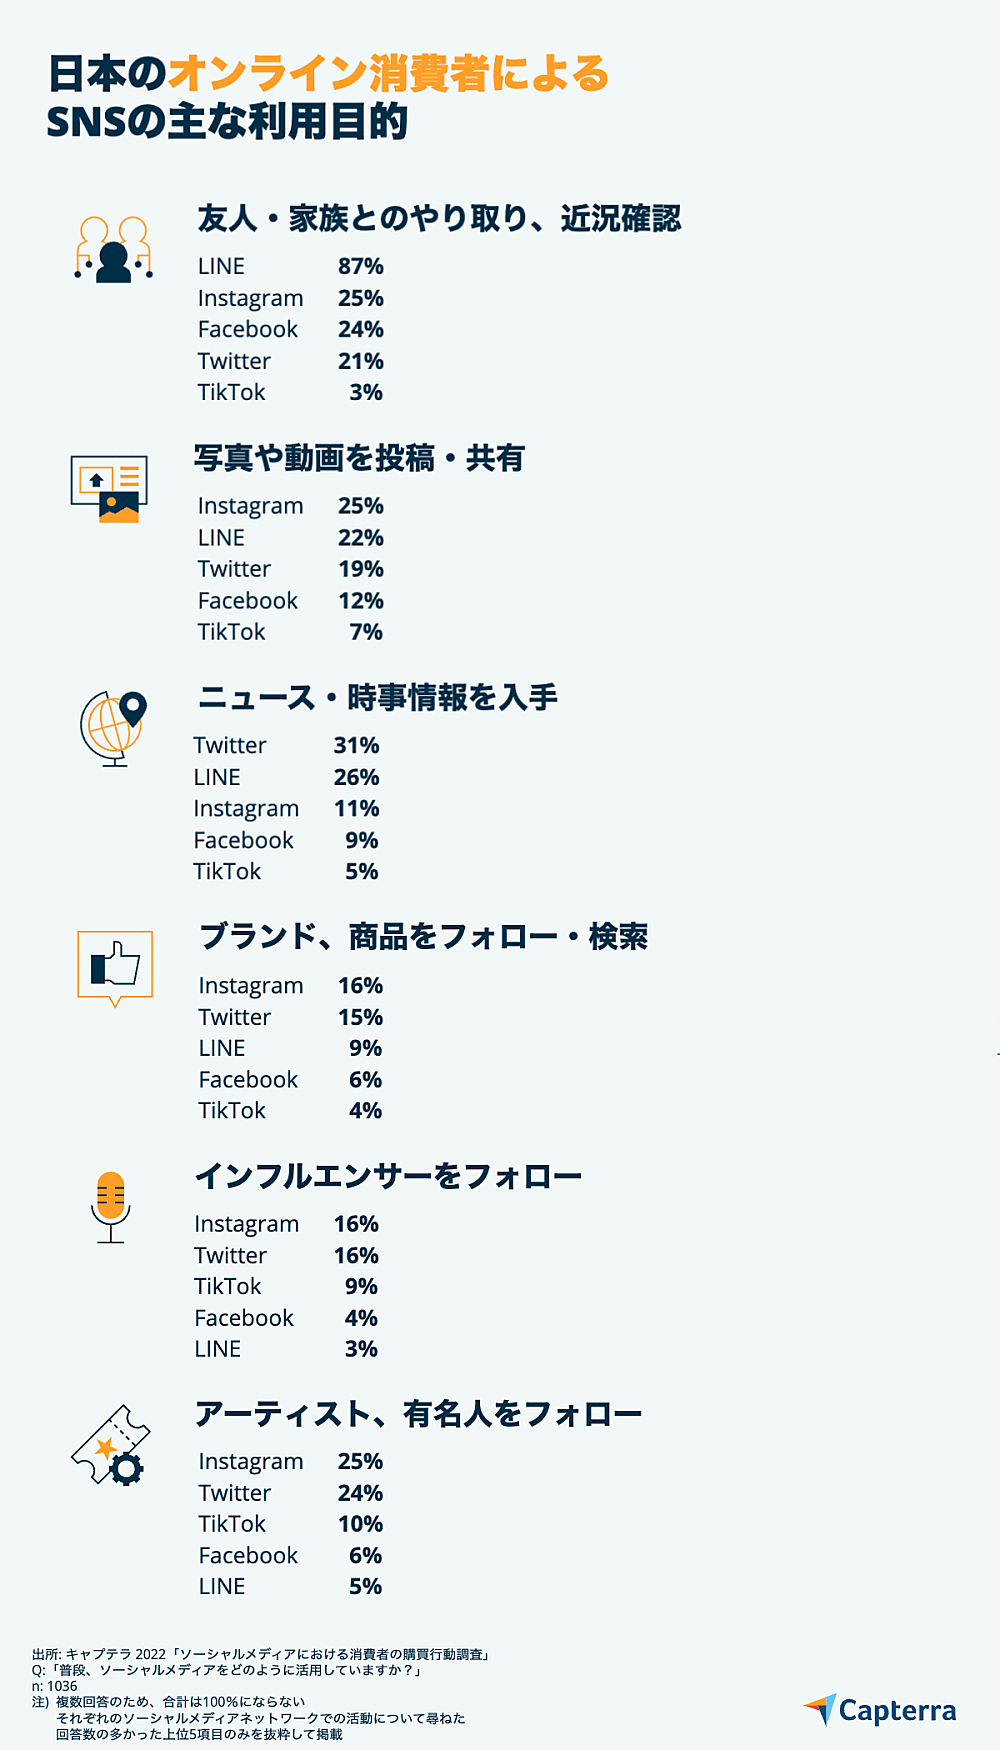The width and height of the screenshot is (1000, 1750).
Task: Click the orange microphone icon
Action: (x=110, y=1205)
